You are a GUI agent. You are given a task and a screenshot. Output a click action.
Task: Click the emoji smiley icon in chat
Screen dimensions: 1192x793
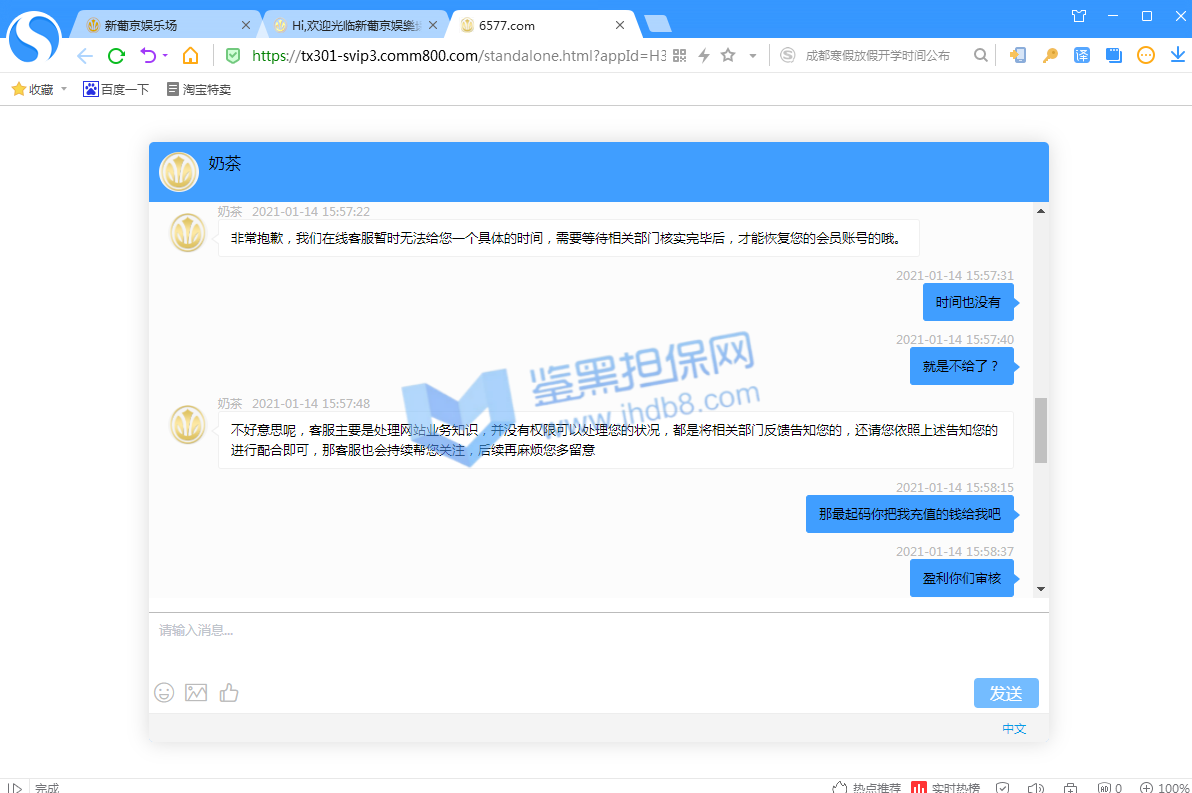[x=164, y=692]
